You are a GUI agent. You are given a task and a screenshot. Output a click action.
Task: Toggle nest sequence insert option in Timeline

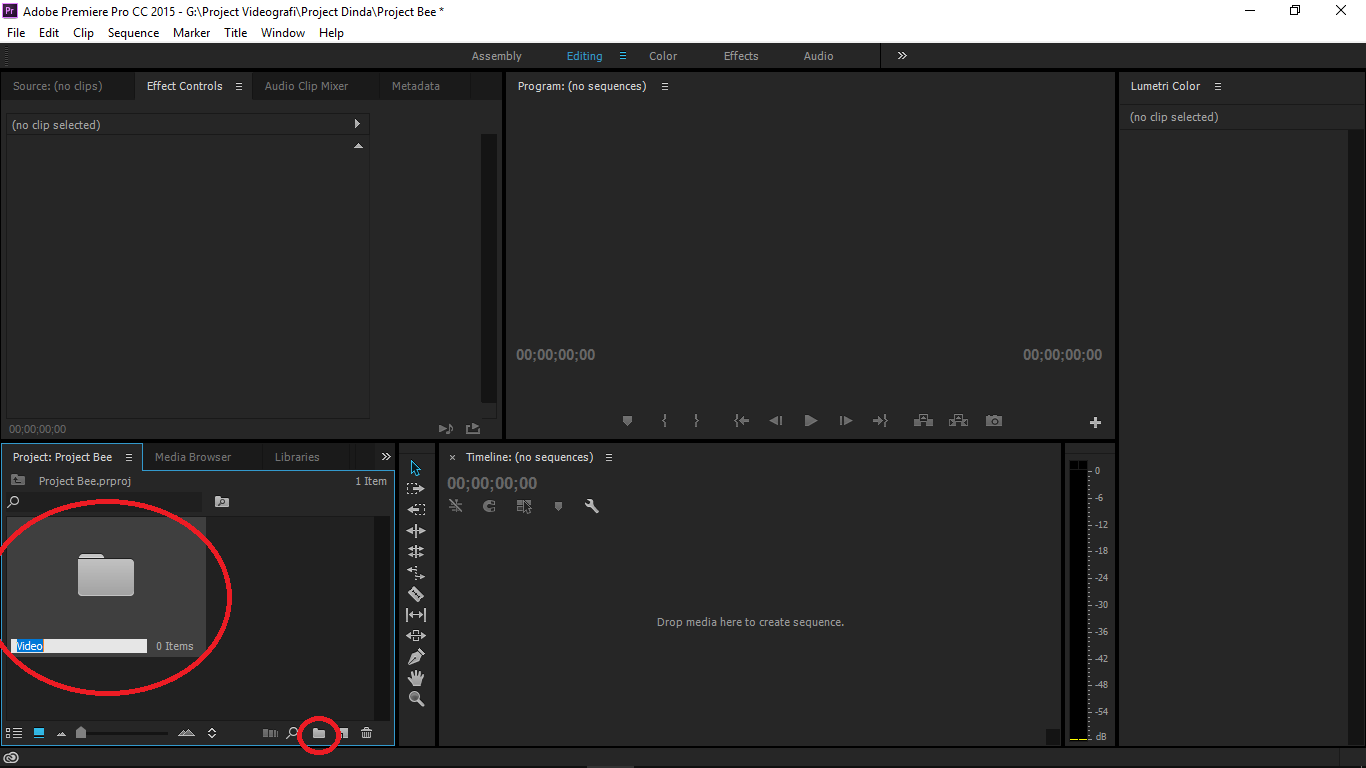coord(456,507)
